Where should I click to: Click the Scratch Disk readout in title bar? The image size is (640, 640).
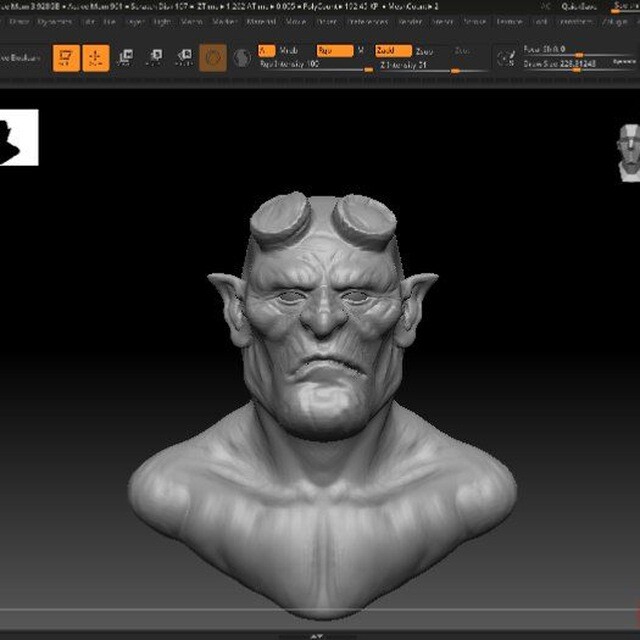[x=158, y=6]
